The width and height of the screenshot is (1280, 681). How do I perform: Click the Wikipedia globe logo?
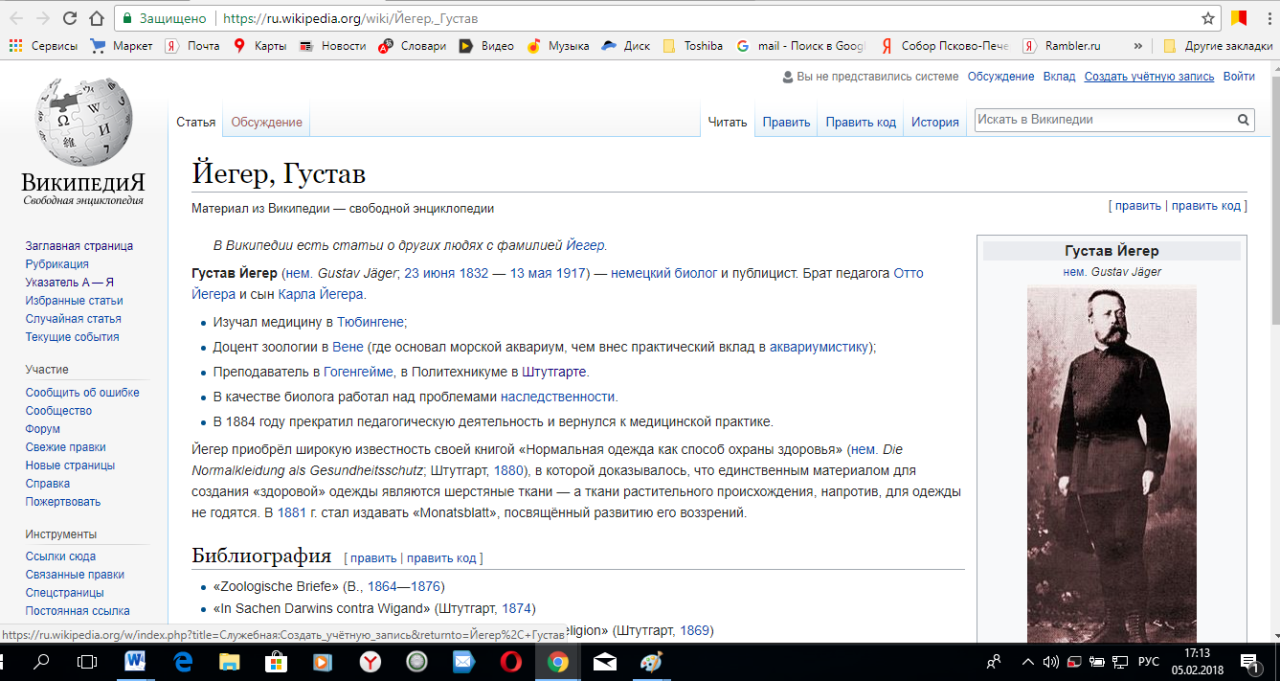click(x=83, y=122)
